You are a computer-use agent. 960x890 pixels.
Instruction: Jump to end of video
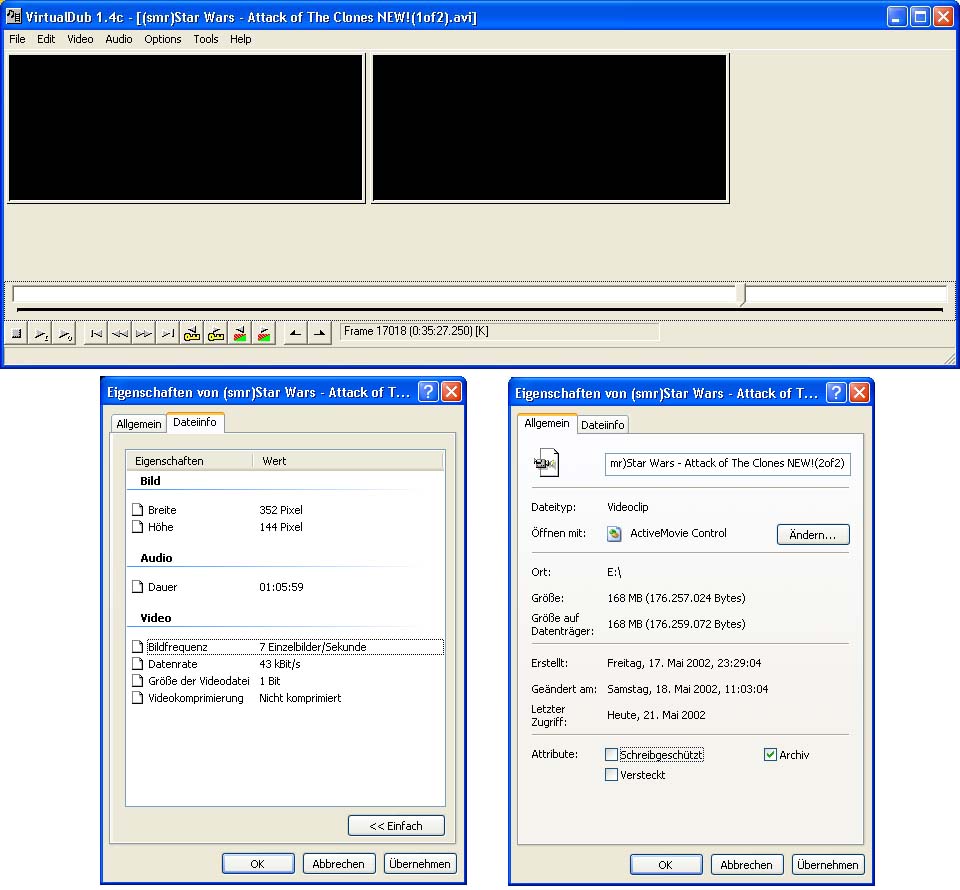point(168,334)
